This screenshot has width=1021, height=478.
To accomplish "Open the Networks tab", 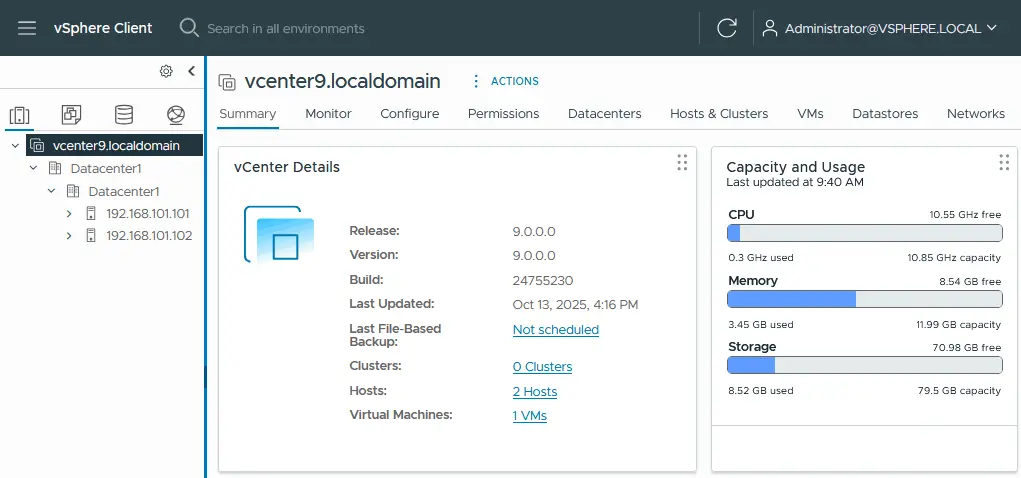I will pyautogui.click(x=975, y=113).
